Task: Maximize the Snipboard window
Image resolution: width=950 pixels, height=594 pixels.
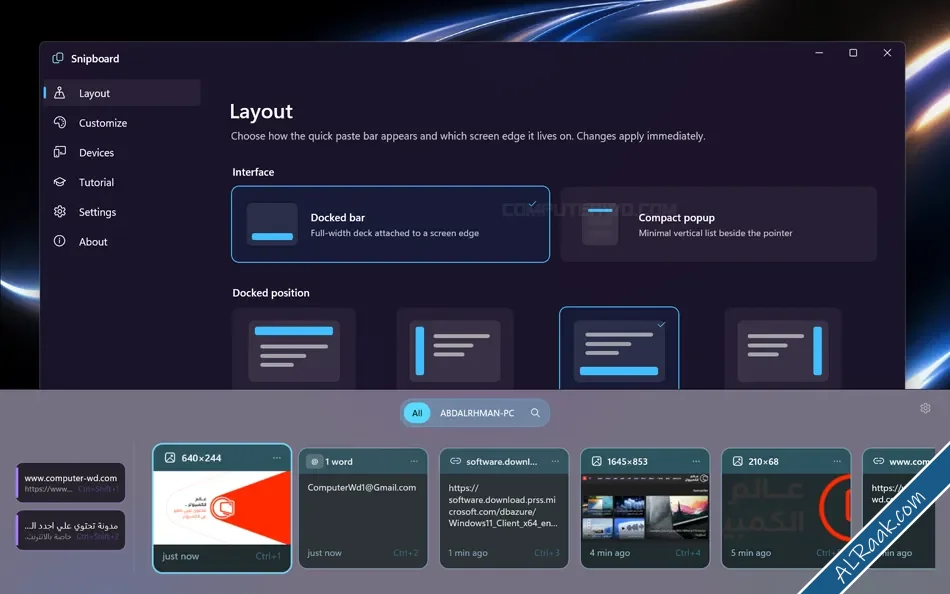Action: pyautogui.click(x=853, y=53)
